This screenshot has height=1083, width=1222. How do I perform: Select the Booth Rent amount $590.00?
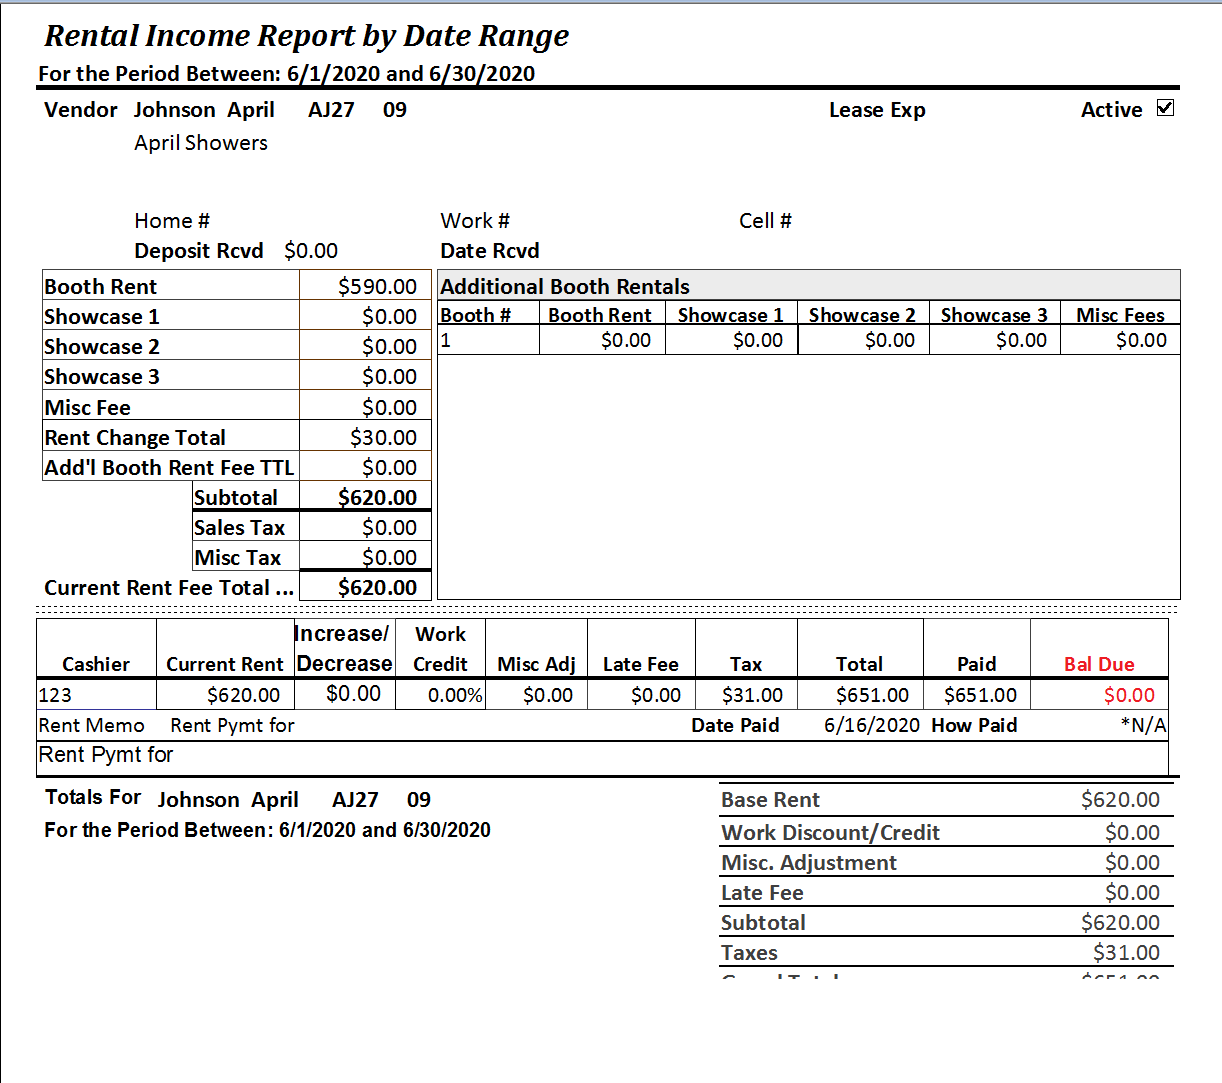(377, 287)
